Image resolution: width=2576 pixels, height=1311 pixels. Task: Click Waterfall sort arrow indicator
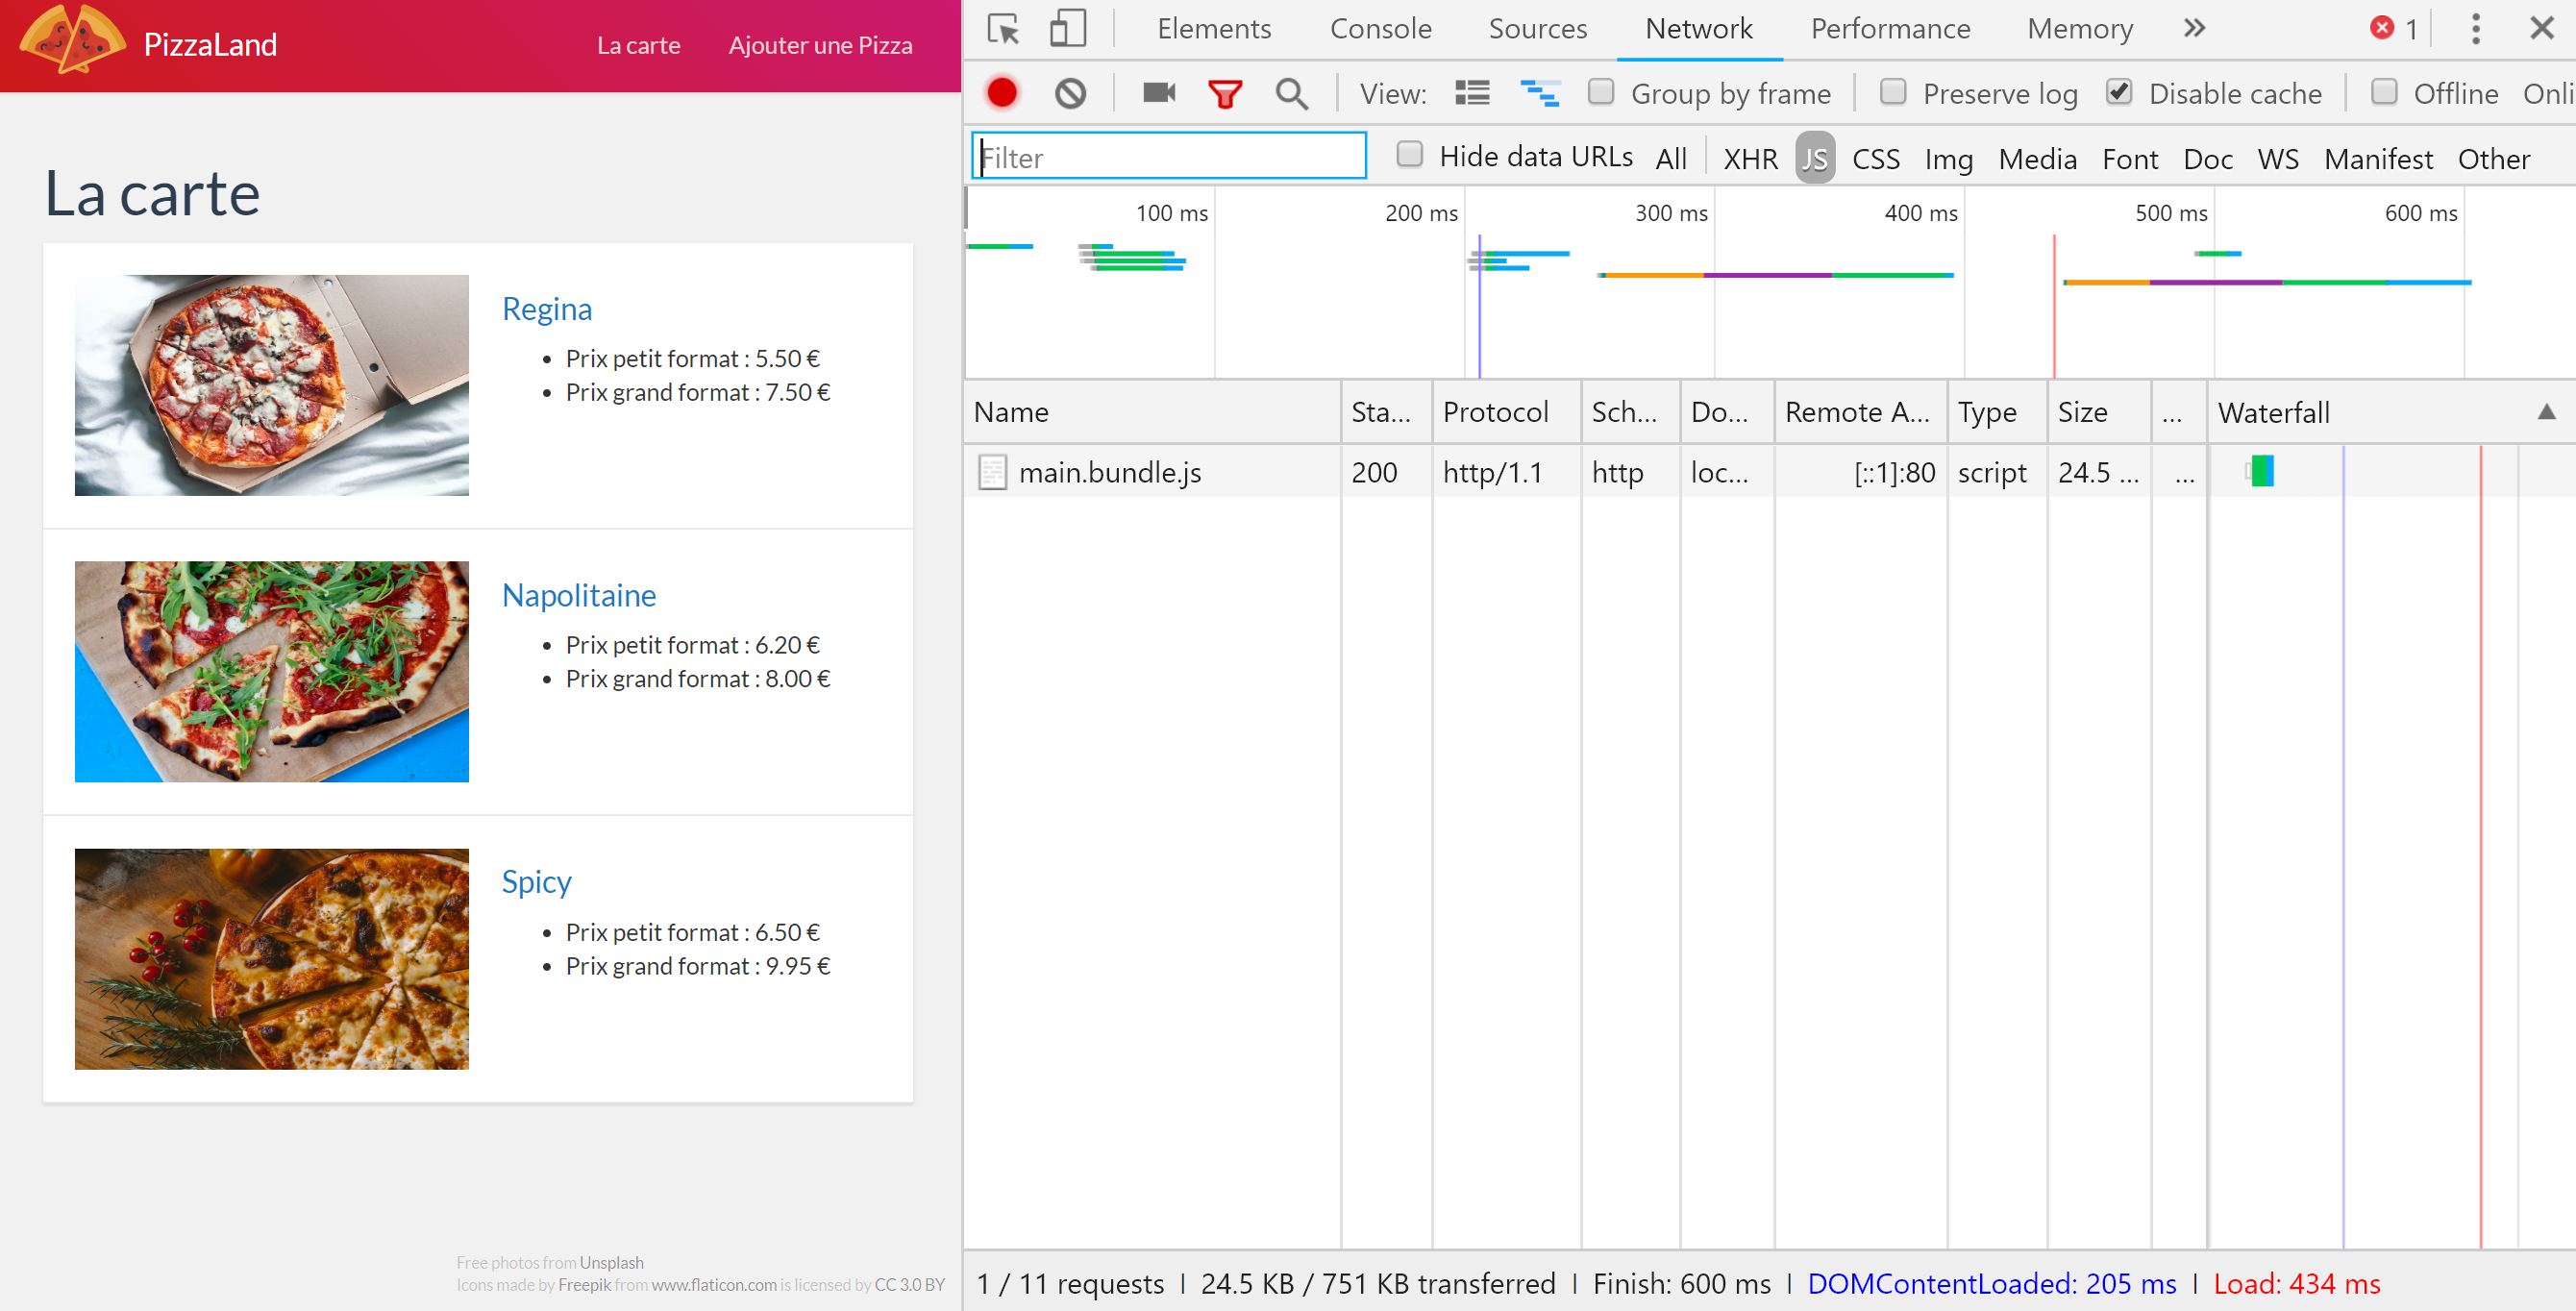coord(2547,412)
